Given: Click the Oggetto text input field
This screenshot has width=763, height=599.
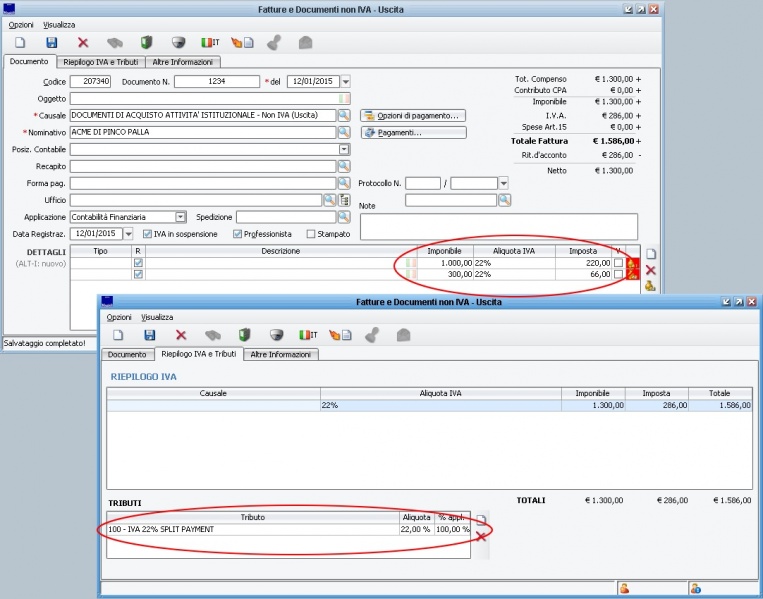Looking at the screenshot, I should pos(205,99).
